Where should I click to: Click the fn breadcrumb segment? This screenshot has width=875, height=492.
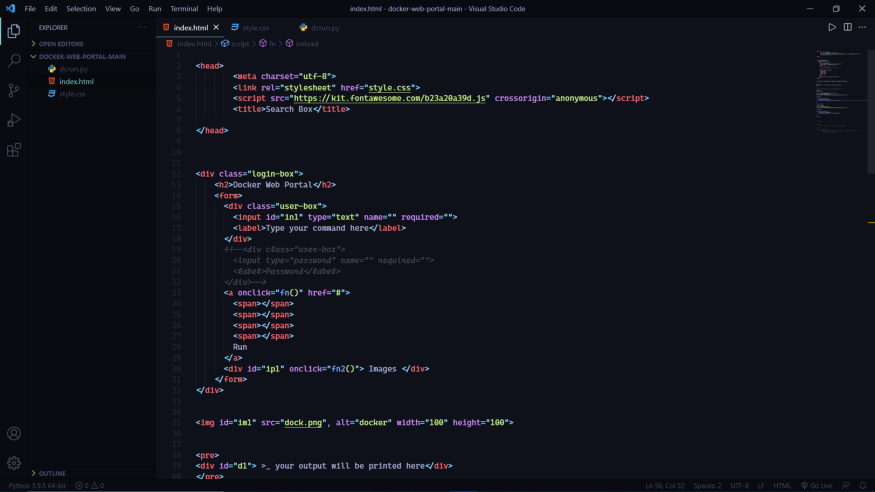click(272, 44)
